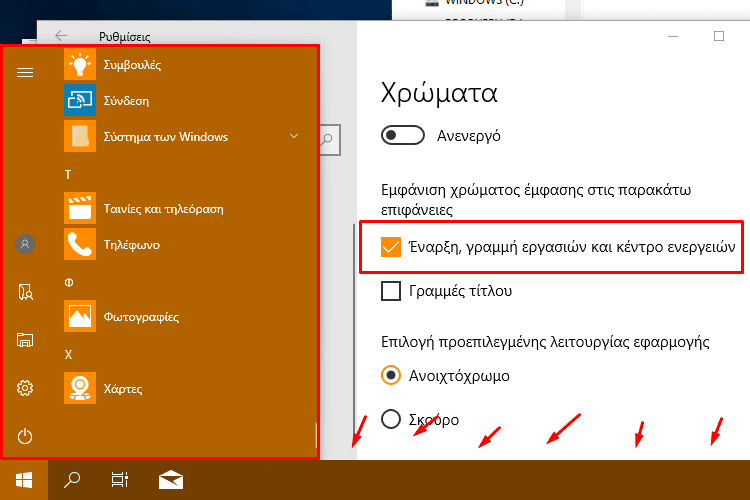
Task: Click the Ταινίες και τηλεόραση label
Action: pos(164,209)
